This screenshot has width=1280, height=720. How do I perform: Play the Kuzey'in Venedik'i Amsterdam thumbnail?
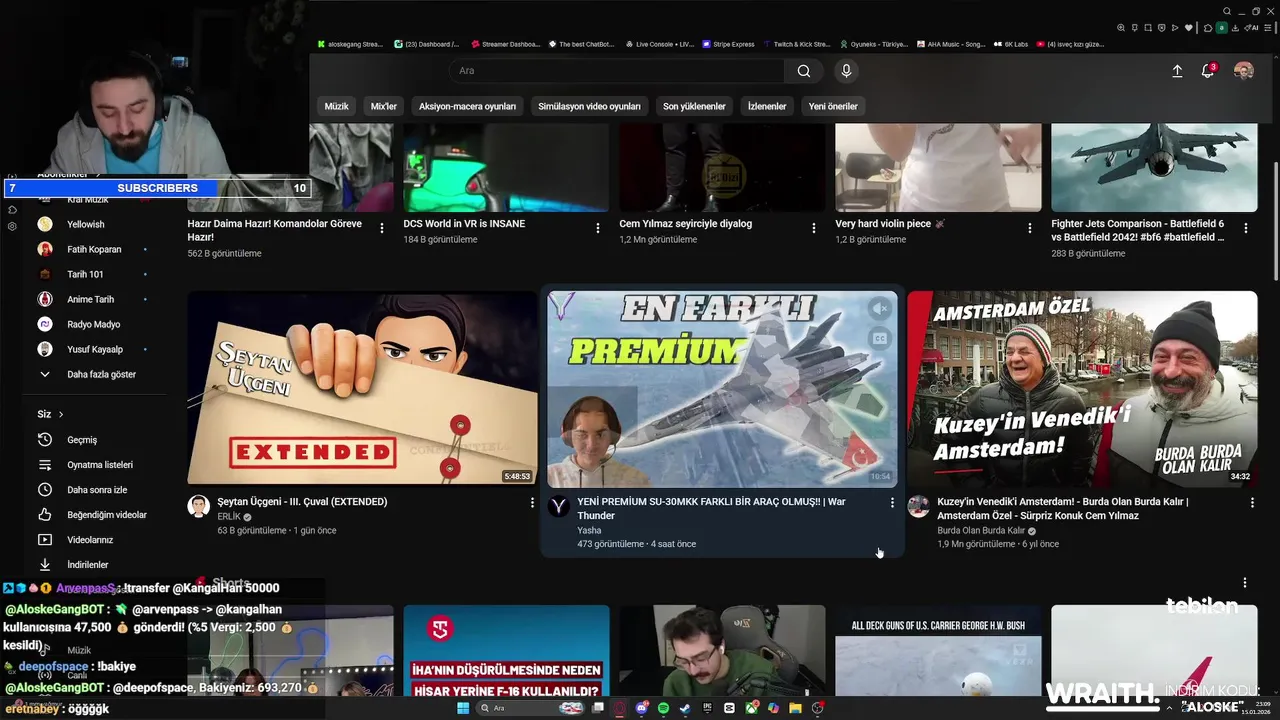[x=1082, y=388]
